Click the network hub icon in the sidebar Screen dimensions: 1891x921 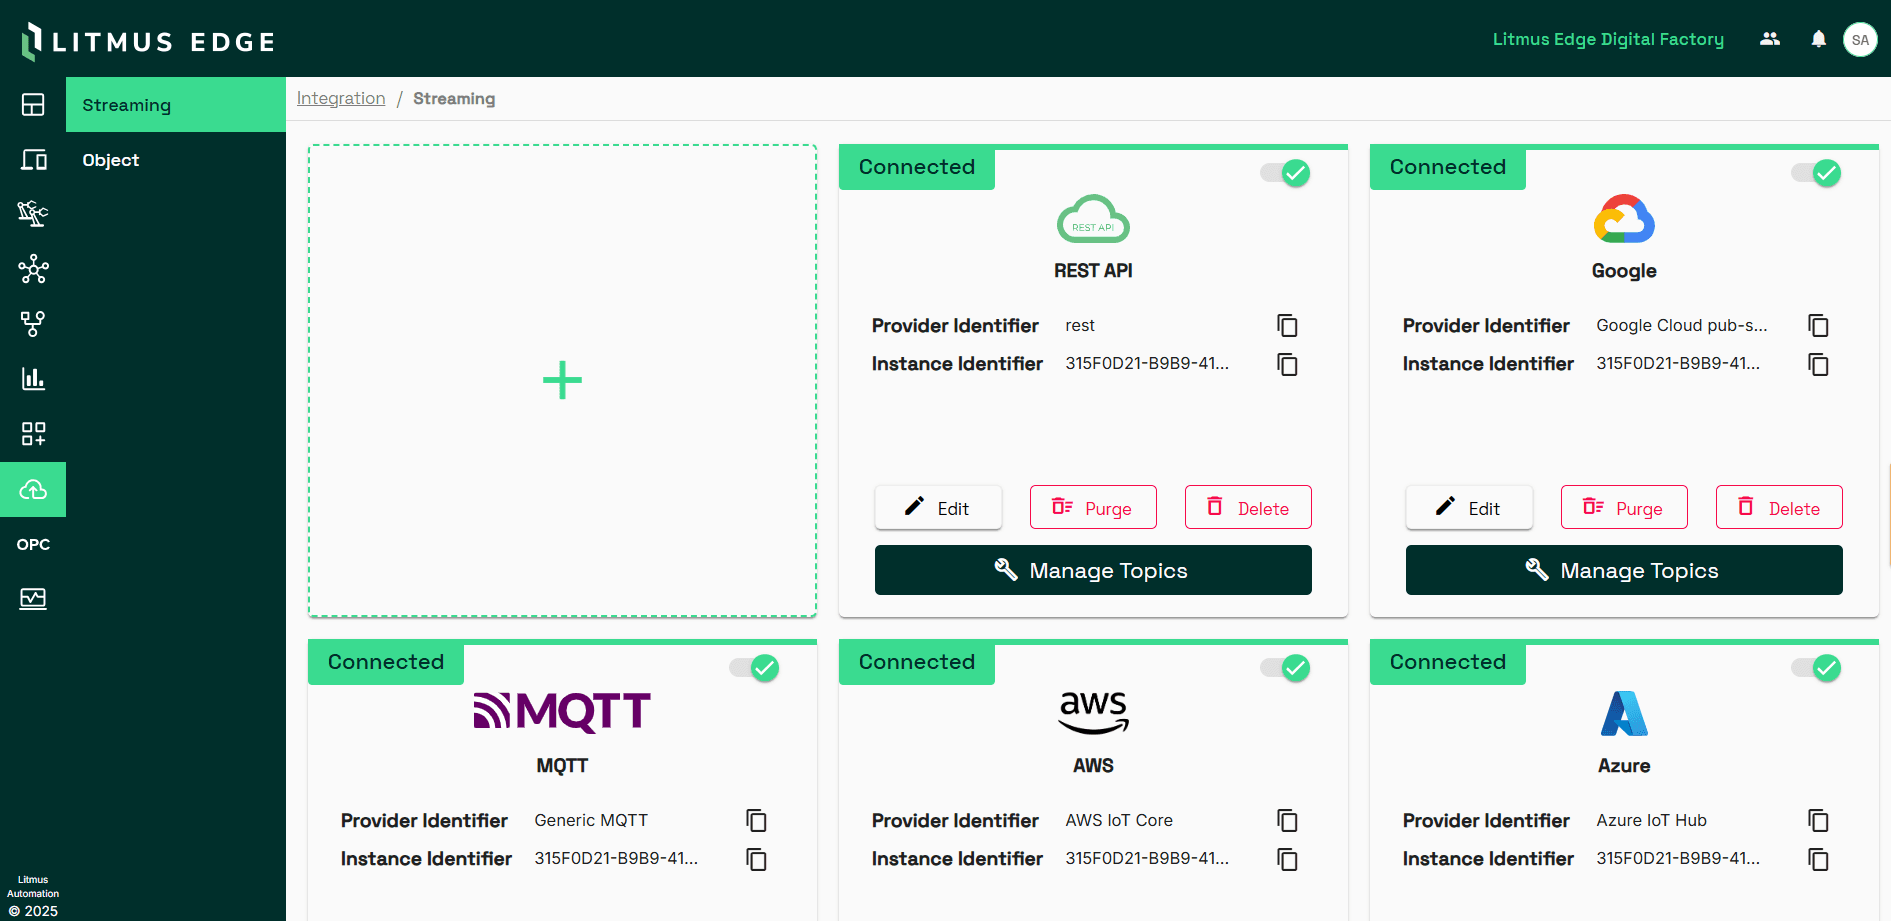34,269
